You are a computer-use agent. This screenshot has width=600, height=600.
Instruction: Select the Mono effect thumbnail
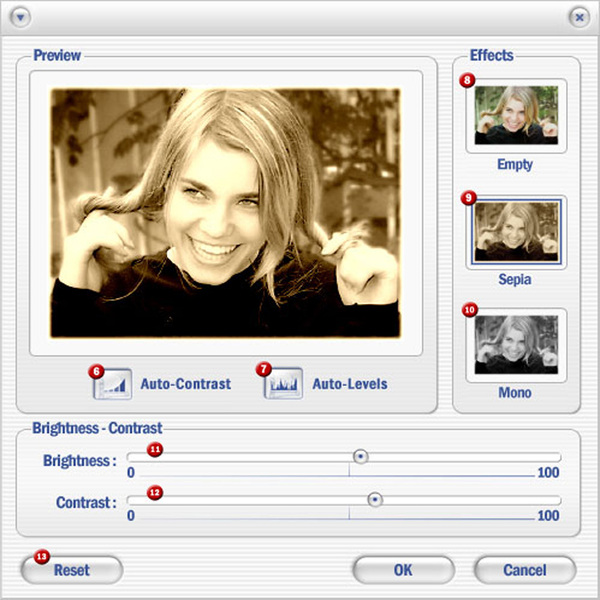pos(516,345)
